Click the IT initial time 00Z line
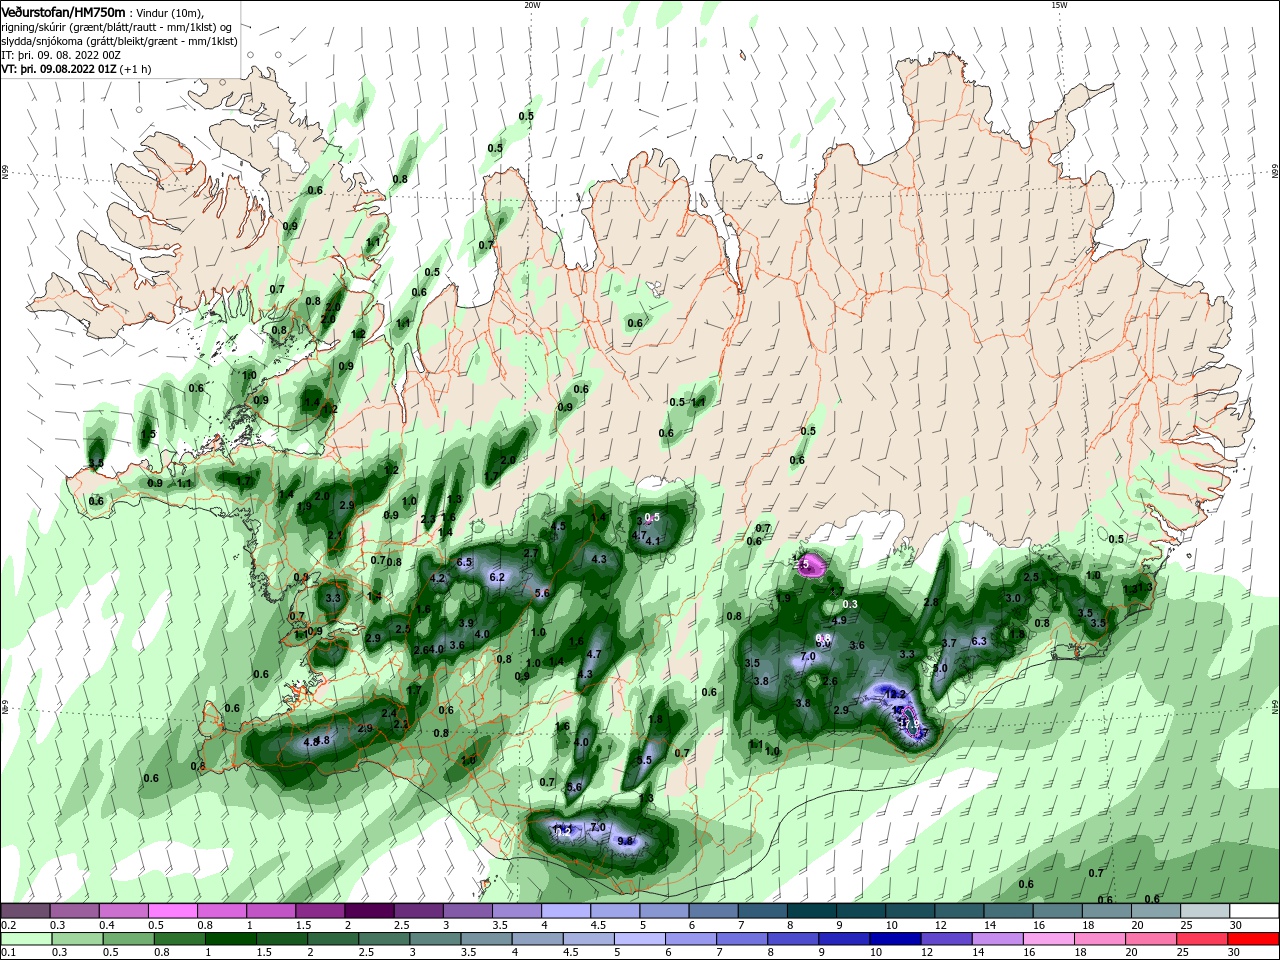 62,55
